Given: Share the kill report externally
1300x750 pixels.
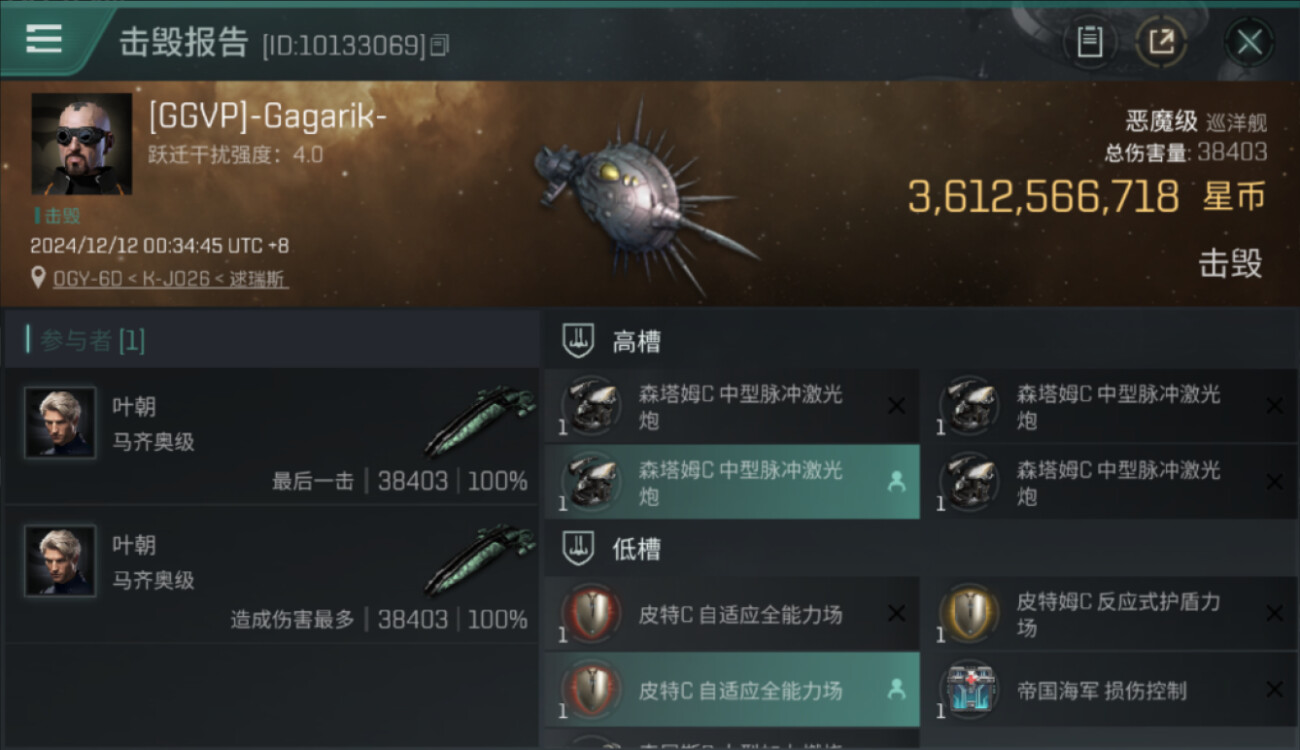Looking at the screenshot, I should tap(1161, 42).
